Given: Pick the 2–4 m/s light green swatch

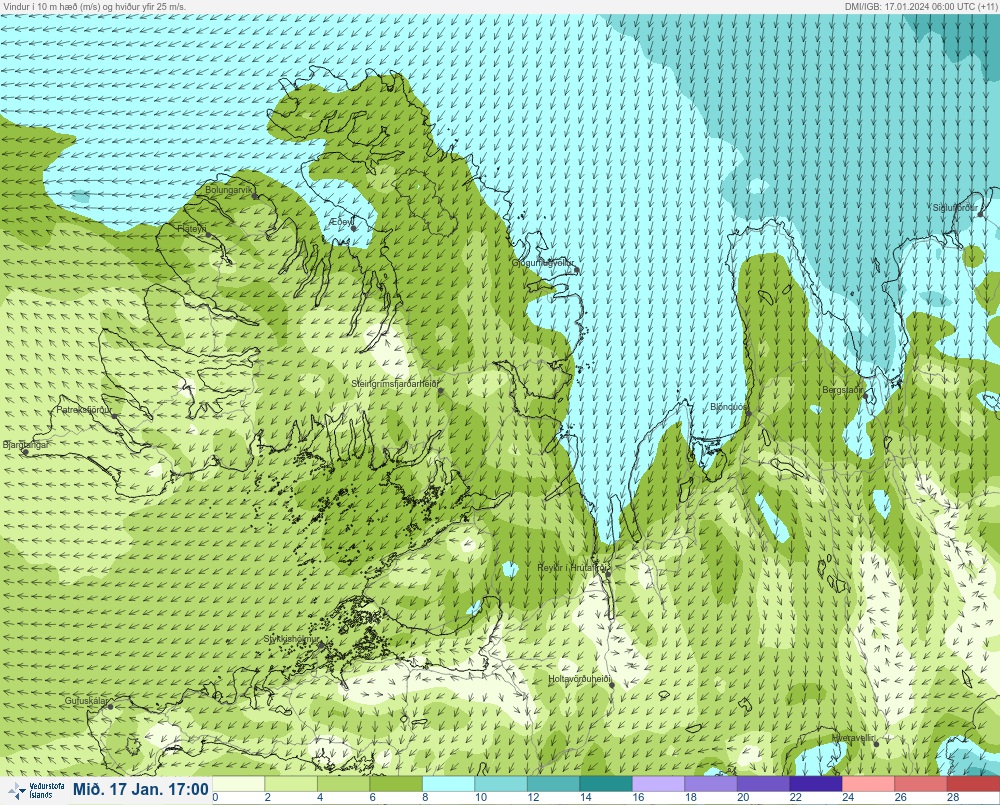Looking at the screenshot, I should click(x=291, y=783).
